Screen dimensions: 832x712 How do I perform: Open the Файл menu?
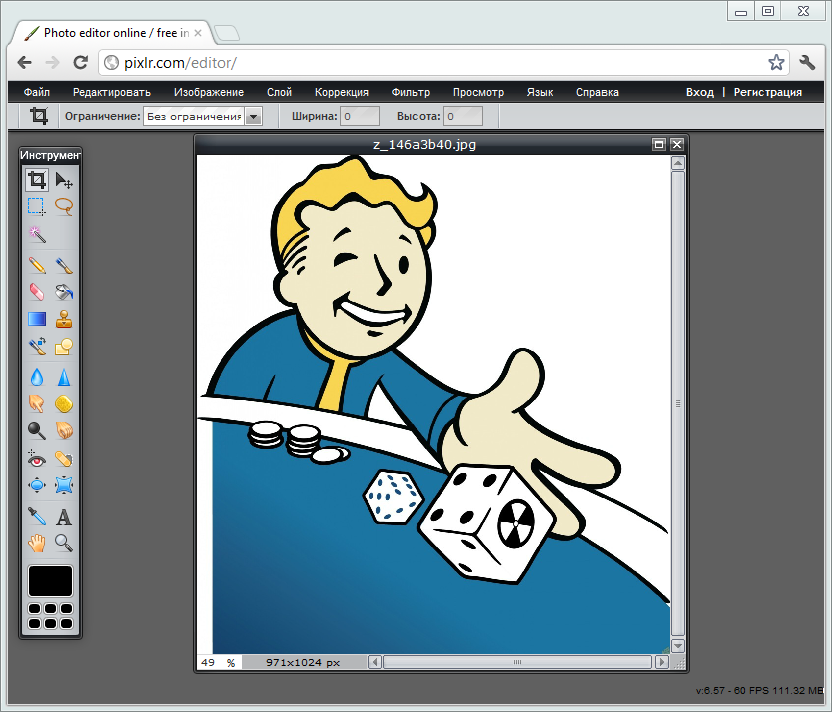tap(37, 92)
